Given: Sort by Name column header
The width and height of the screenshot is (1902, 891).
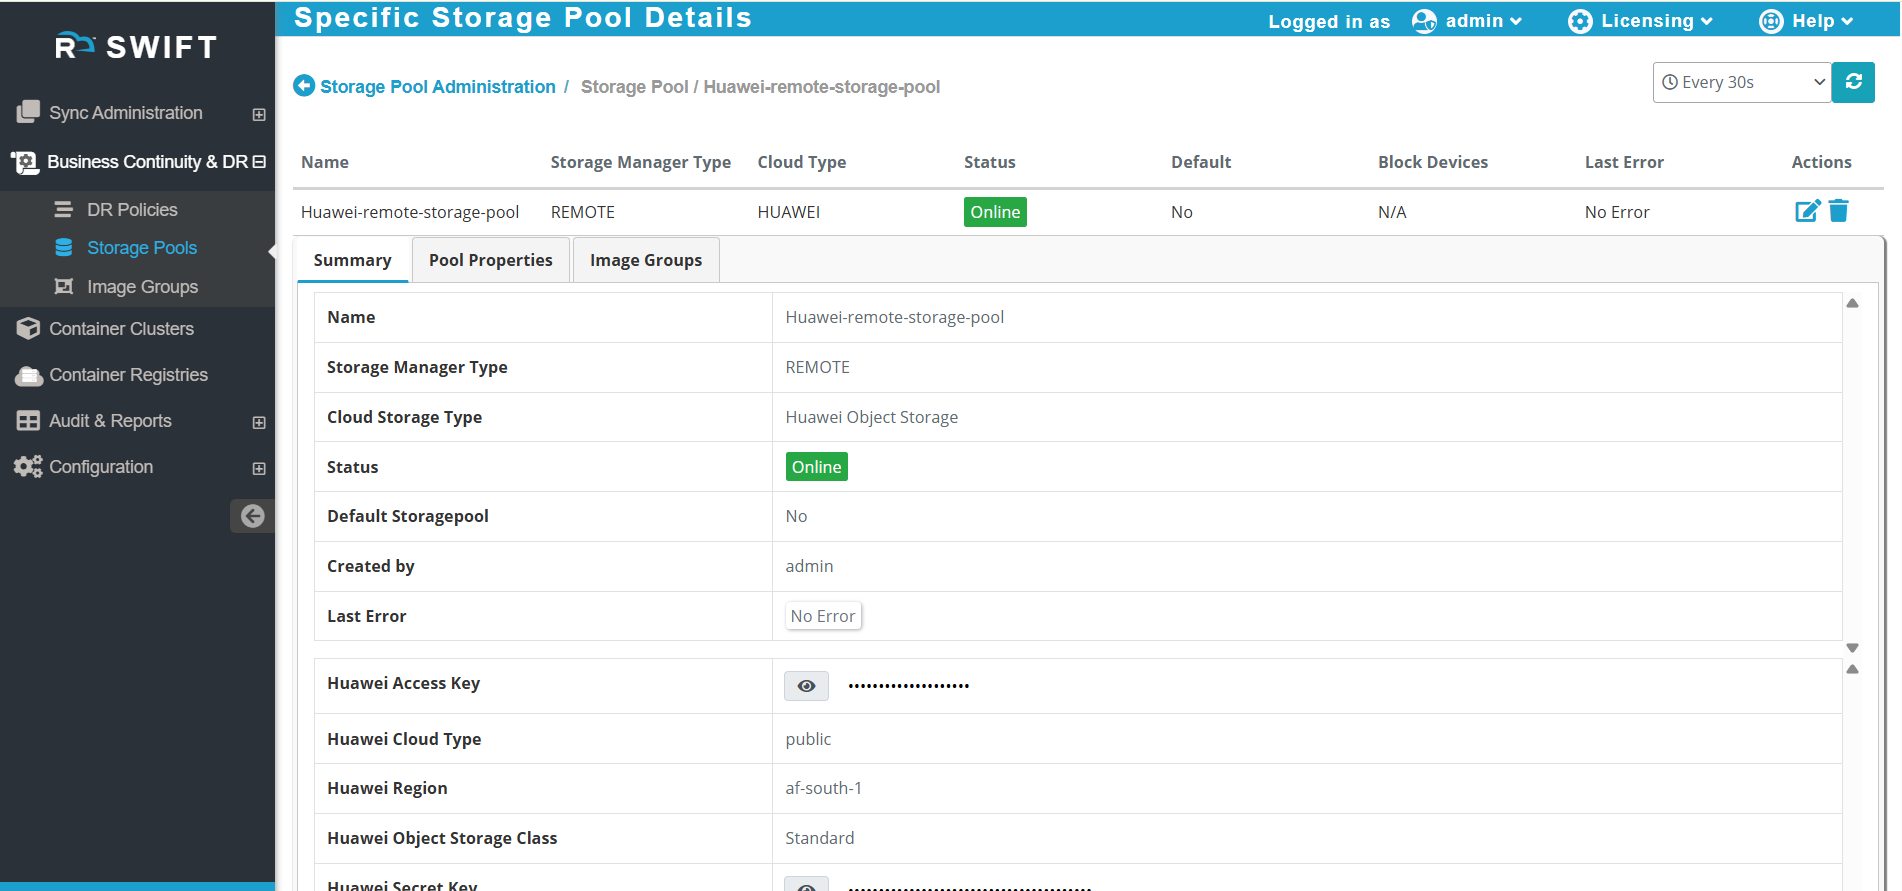Looking at the screenshot, I should (325, 162).
